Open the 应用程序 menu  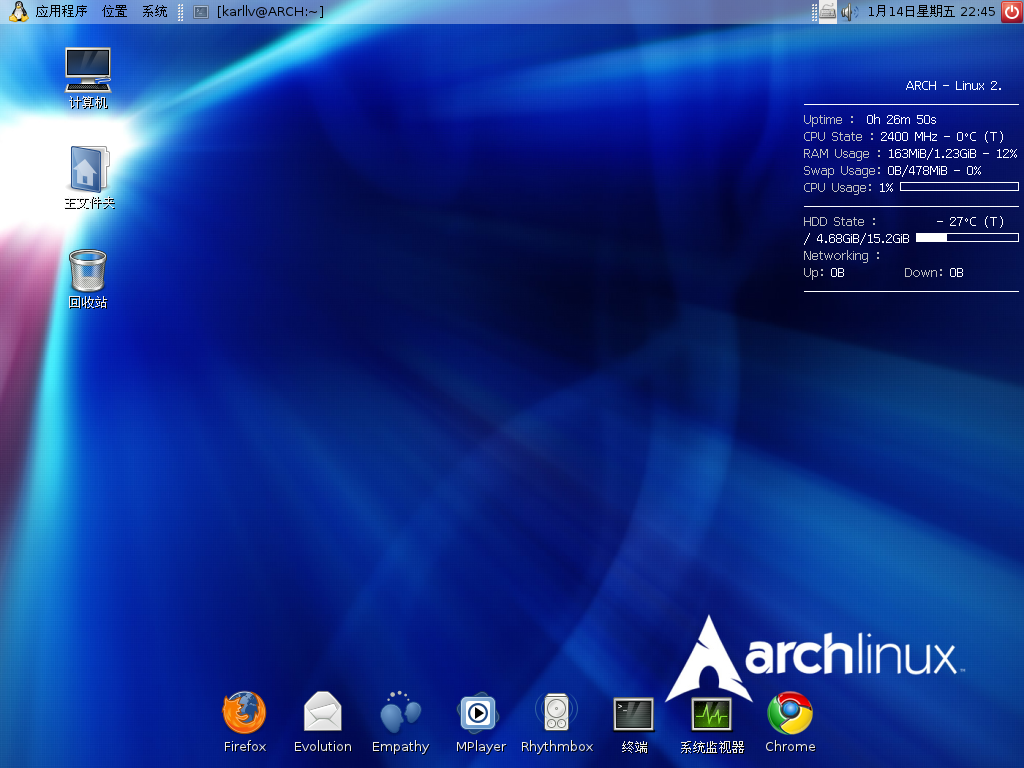tap(61, 11)
